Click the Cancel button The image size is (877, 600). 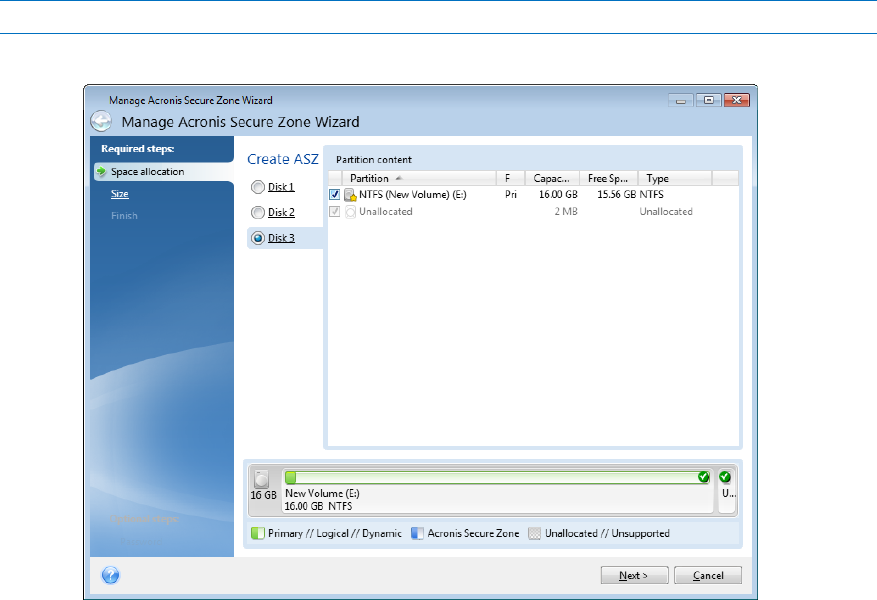(x=708, y=575)
